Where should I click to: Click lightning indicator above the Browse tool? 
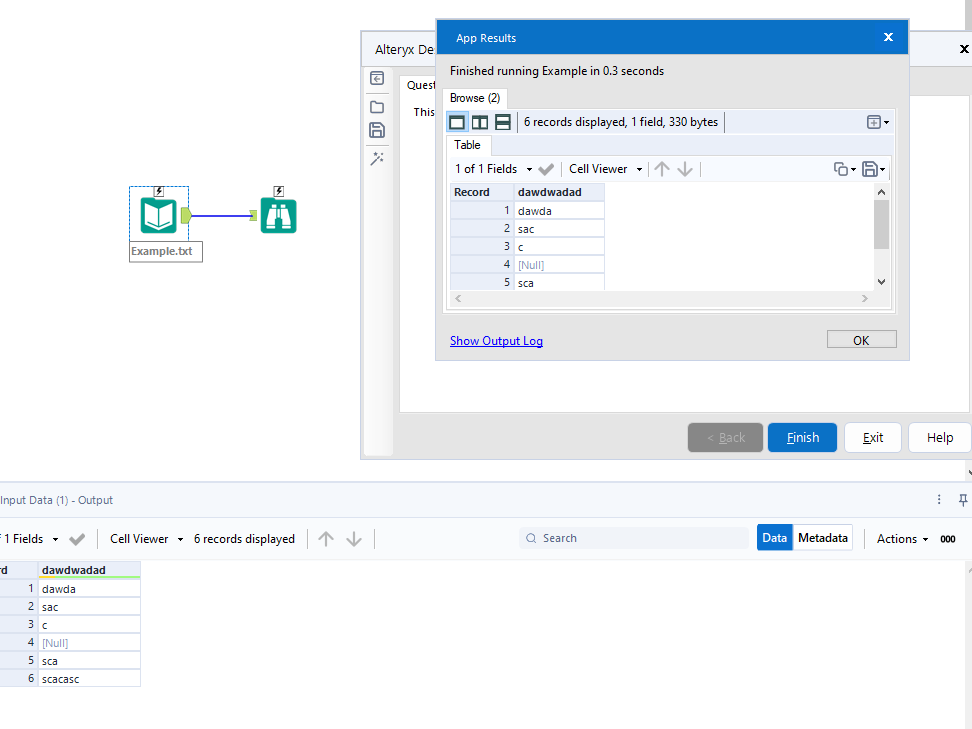pos(278,192)
